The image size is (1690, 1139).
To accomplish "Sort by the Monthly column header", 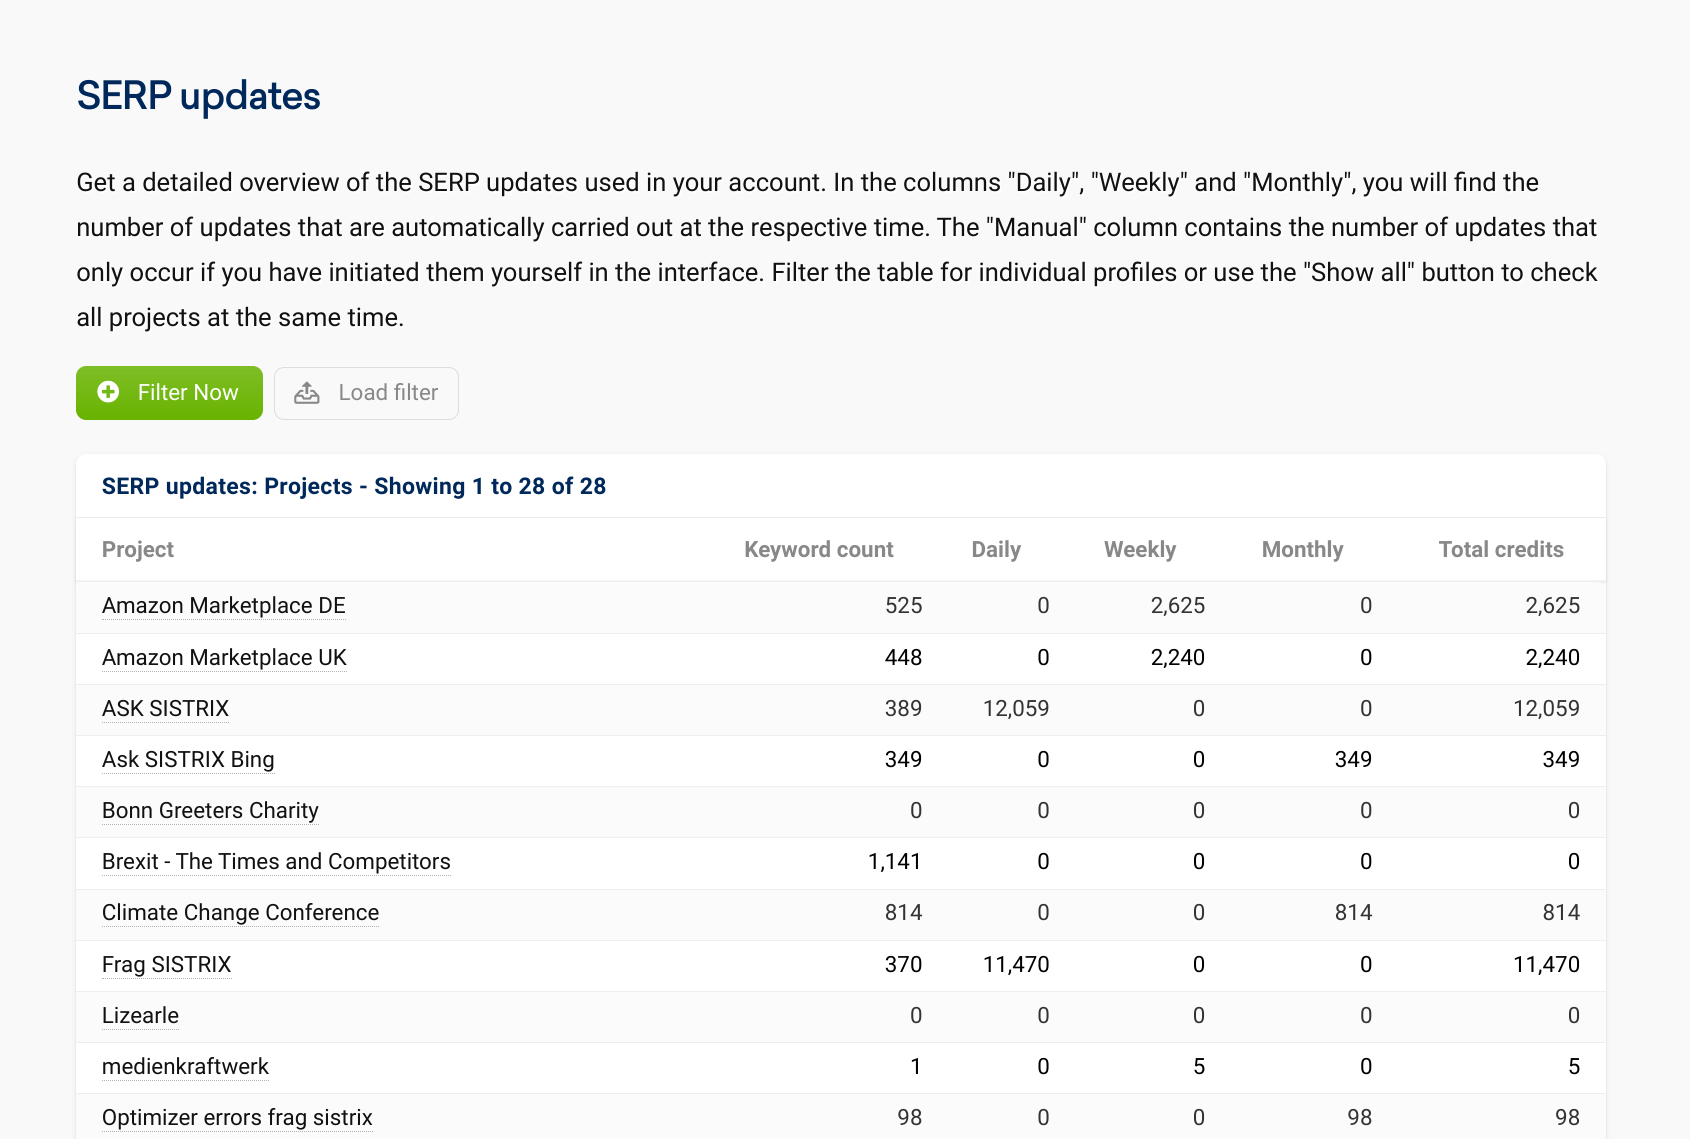I will [1302, 550].
